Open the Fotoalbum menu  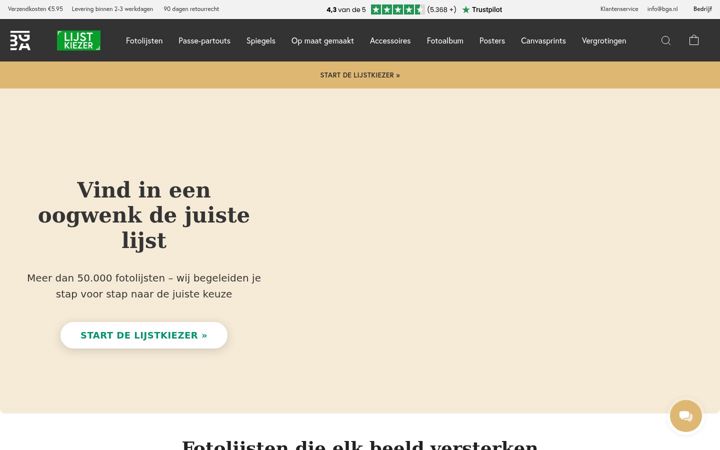(445, 41)
